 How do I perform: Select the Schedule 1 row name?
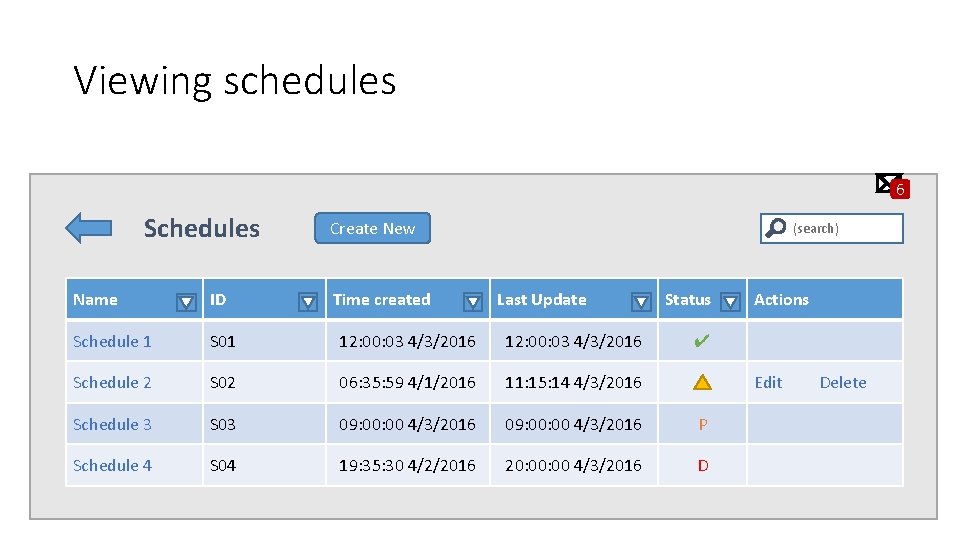point(112,341)
